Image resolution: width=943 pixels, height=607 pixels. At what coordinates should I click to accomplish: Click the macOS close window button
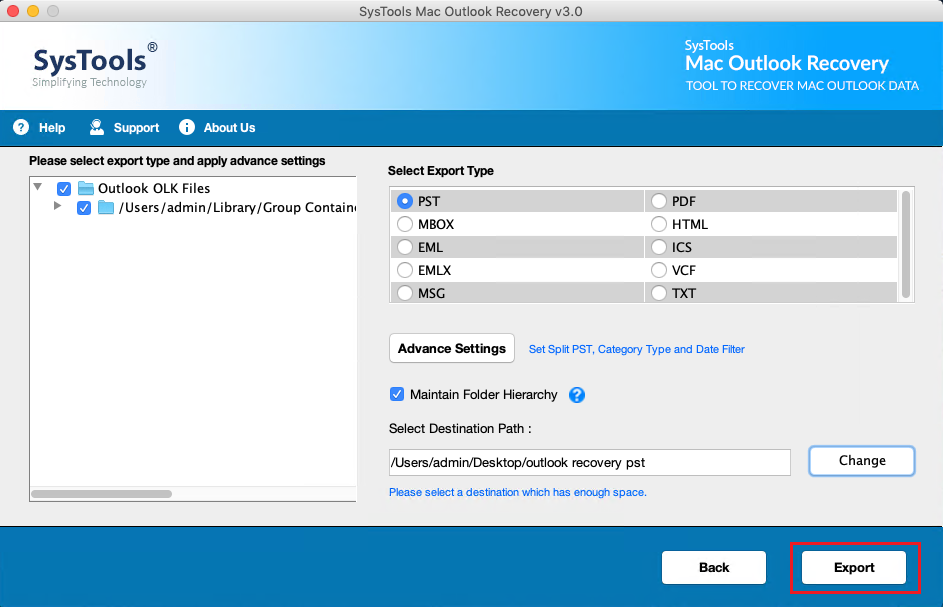click(13, 11)
